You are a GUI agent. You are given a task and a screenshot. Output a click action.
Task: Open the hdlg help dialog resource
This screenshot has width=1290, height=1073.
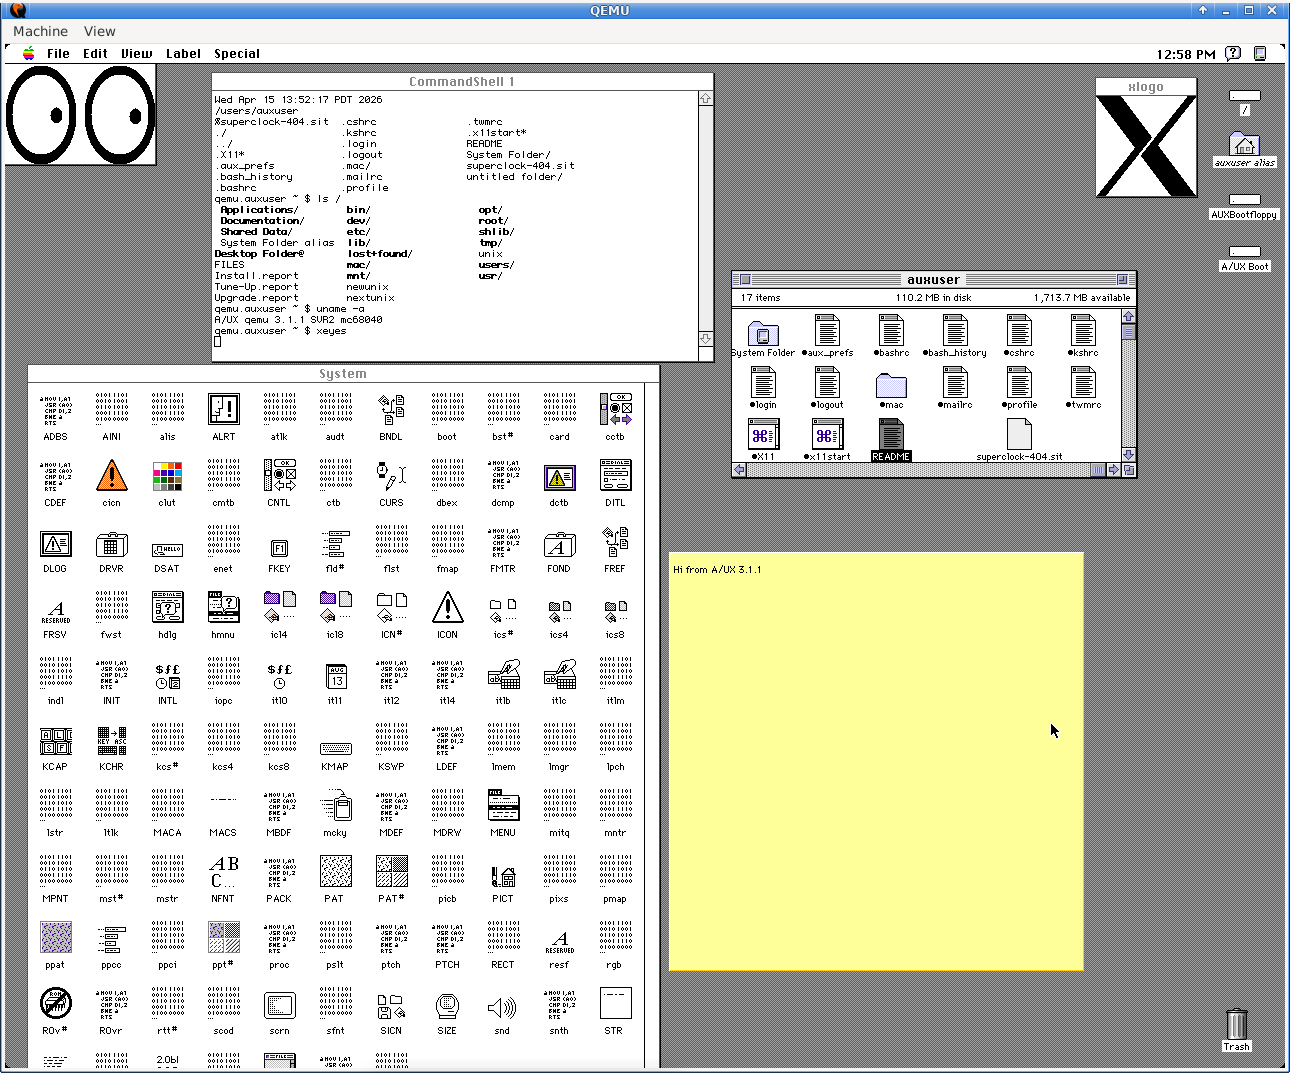coord(167,607)
